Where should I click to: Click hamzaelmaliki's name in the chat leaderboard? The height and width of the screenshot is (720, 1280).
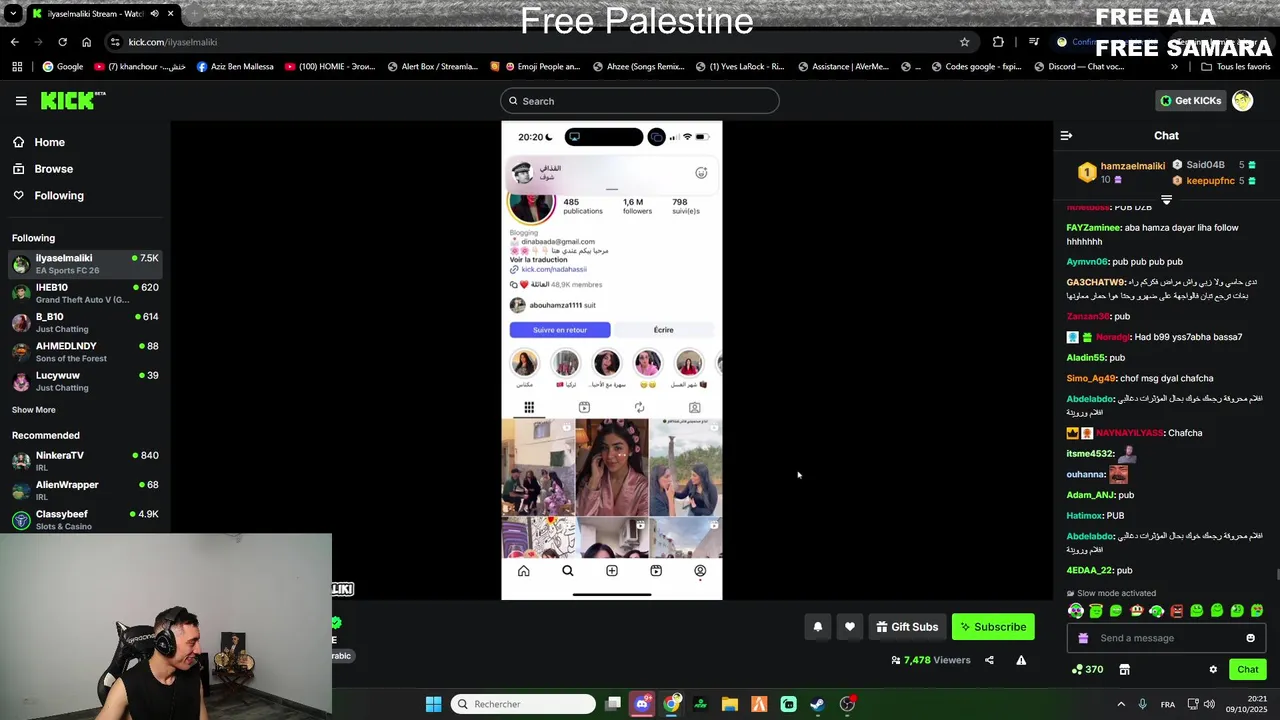click(1132, 166)
